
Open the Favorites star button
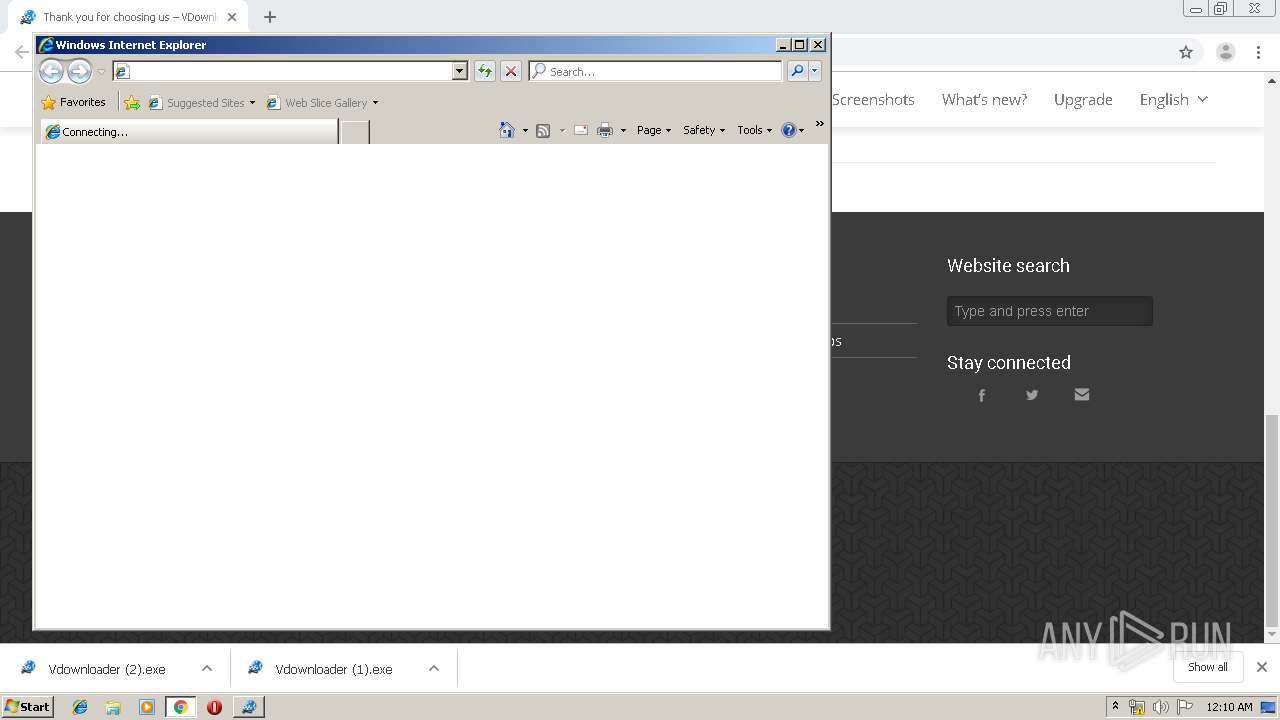(73, 102)
